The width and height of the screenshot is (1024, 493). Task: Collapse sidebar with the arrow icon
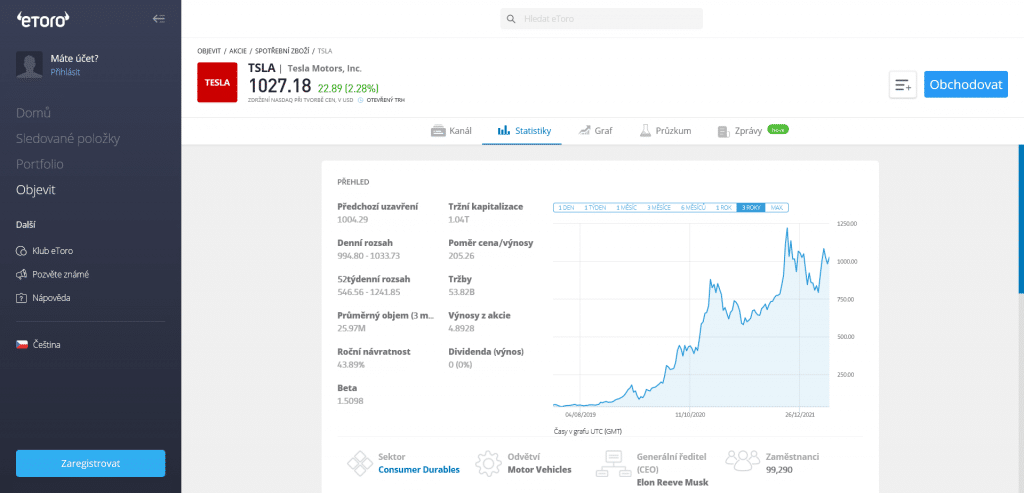click(159, 19)
